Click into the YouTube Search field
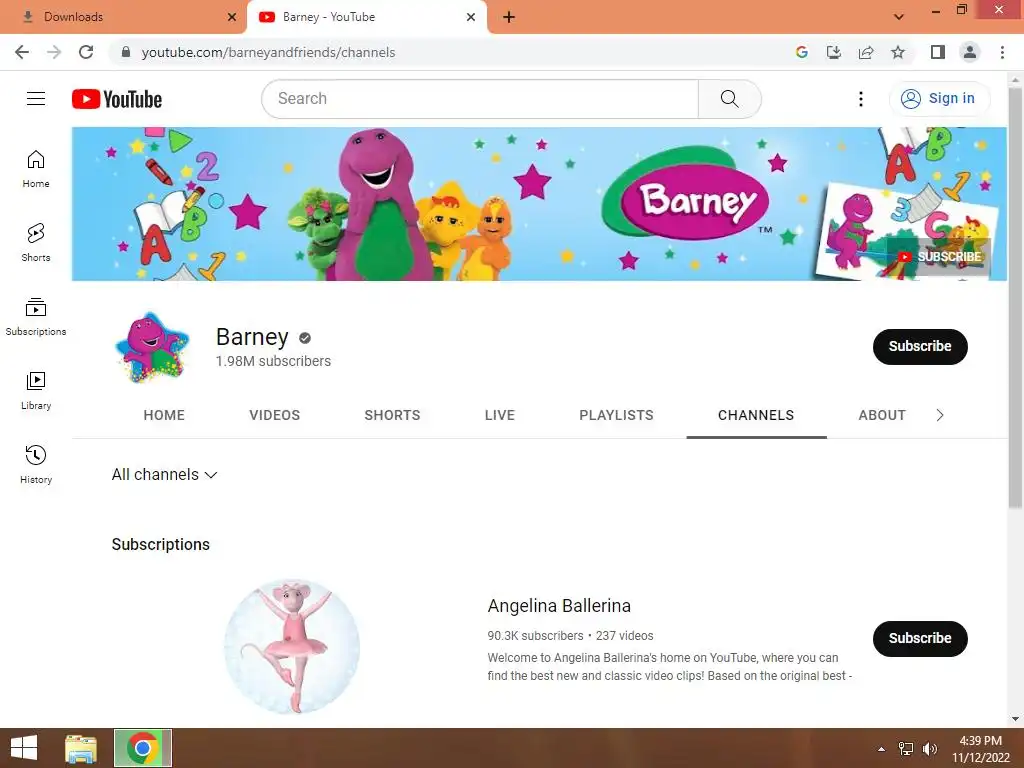 coord(479,99)
